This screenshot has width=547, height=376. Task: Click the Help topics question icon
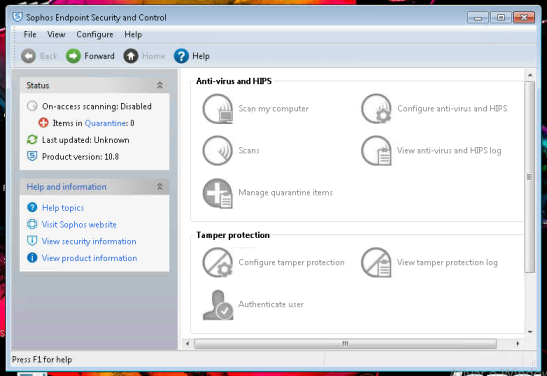32,207
